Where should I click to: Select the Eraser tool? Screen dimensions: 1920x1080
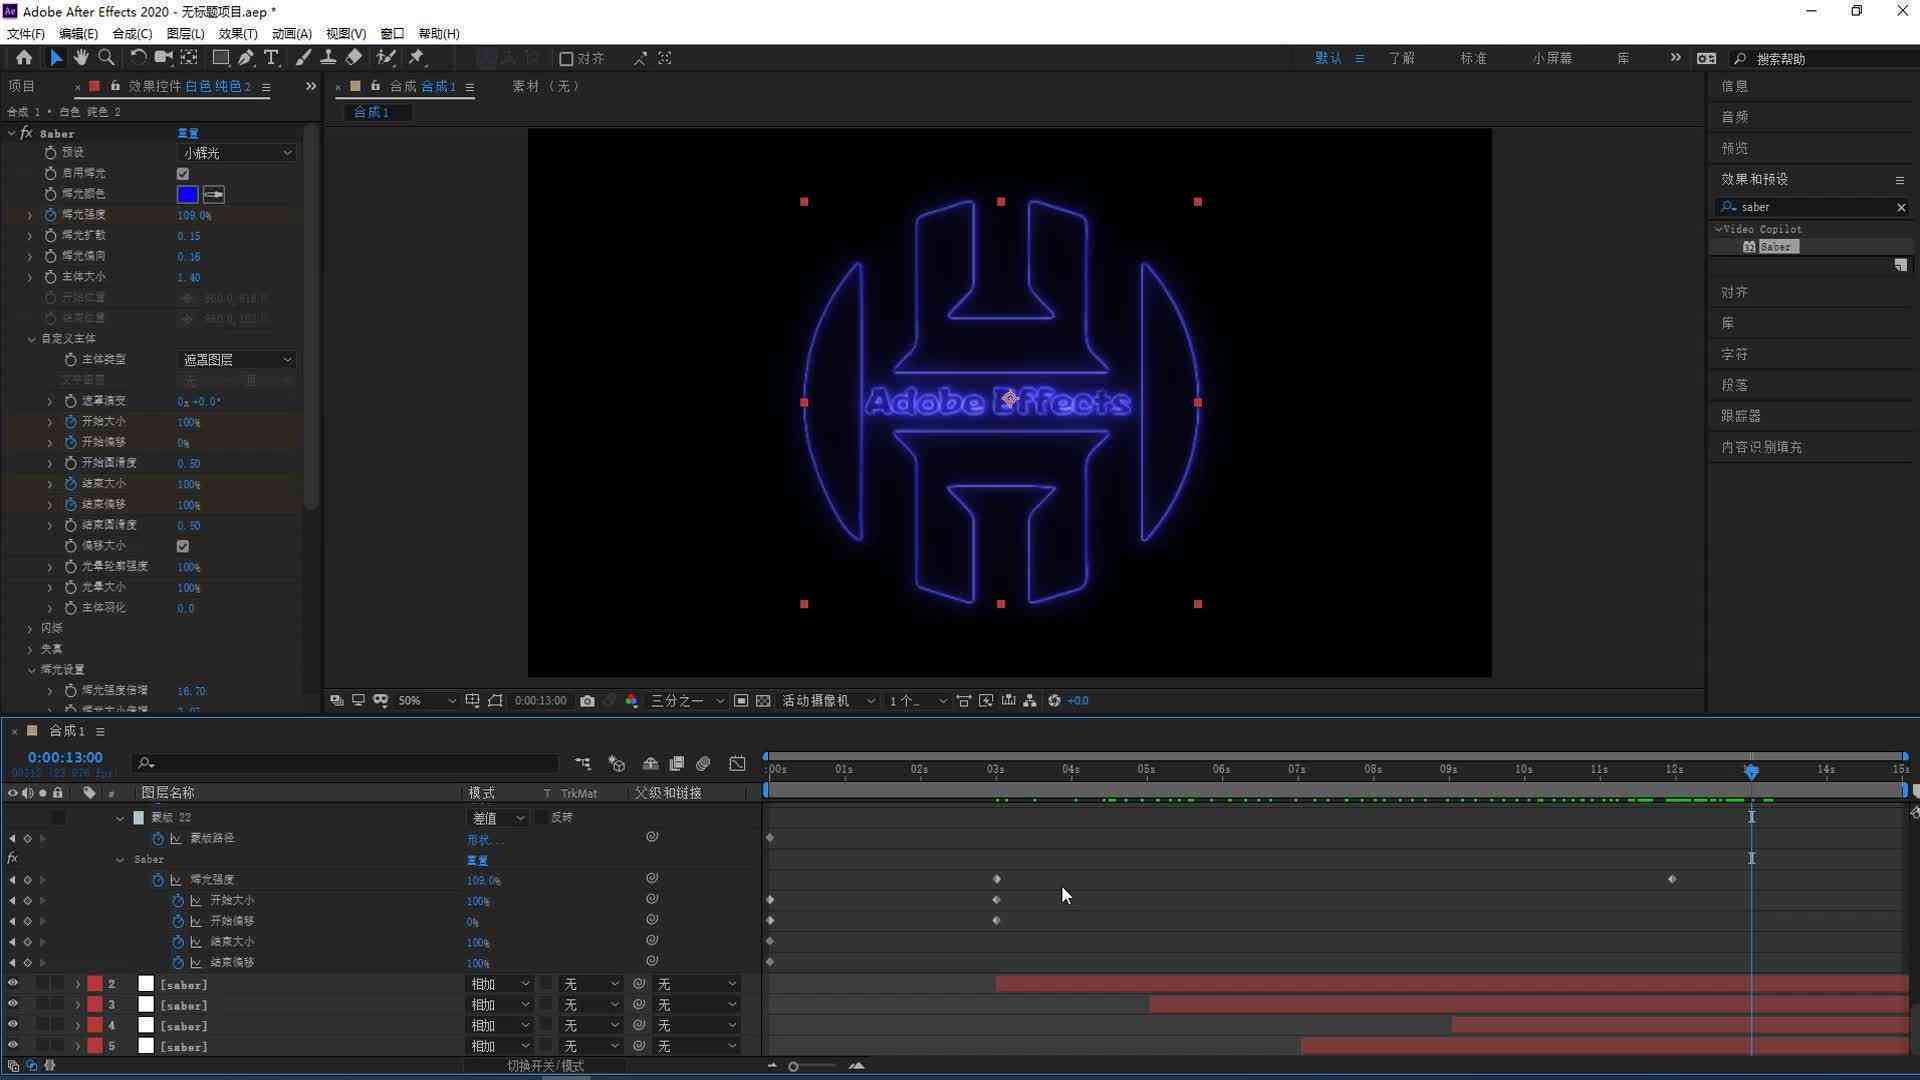(x=354, y=58)
